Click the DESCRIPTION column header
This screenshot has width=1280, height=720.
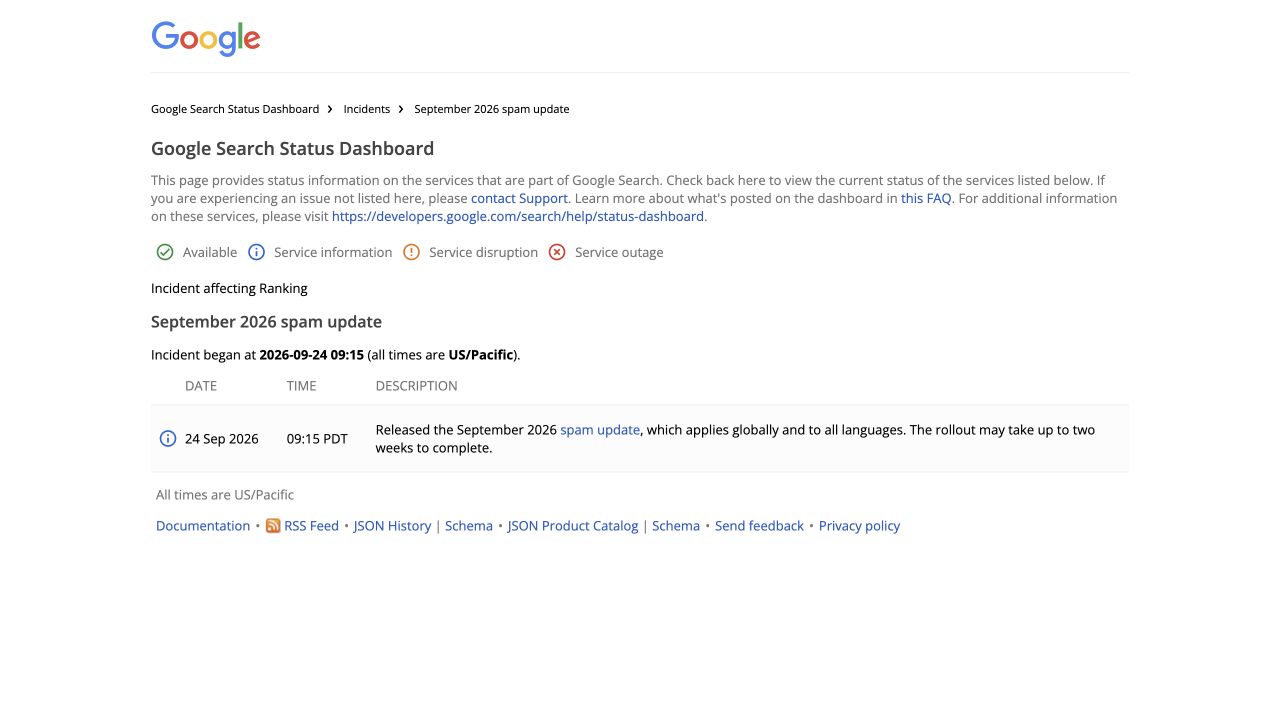pos(416,386)
